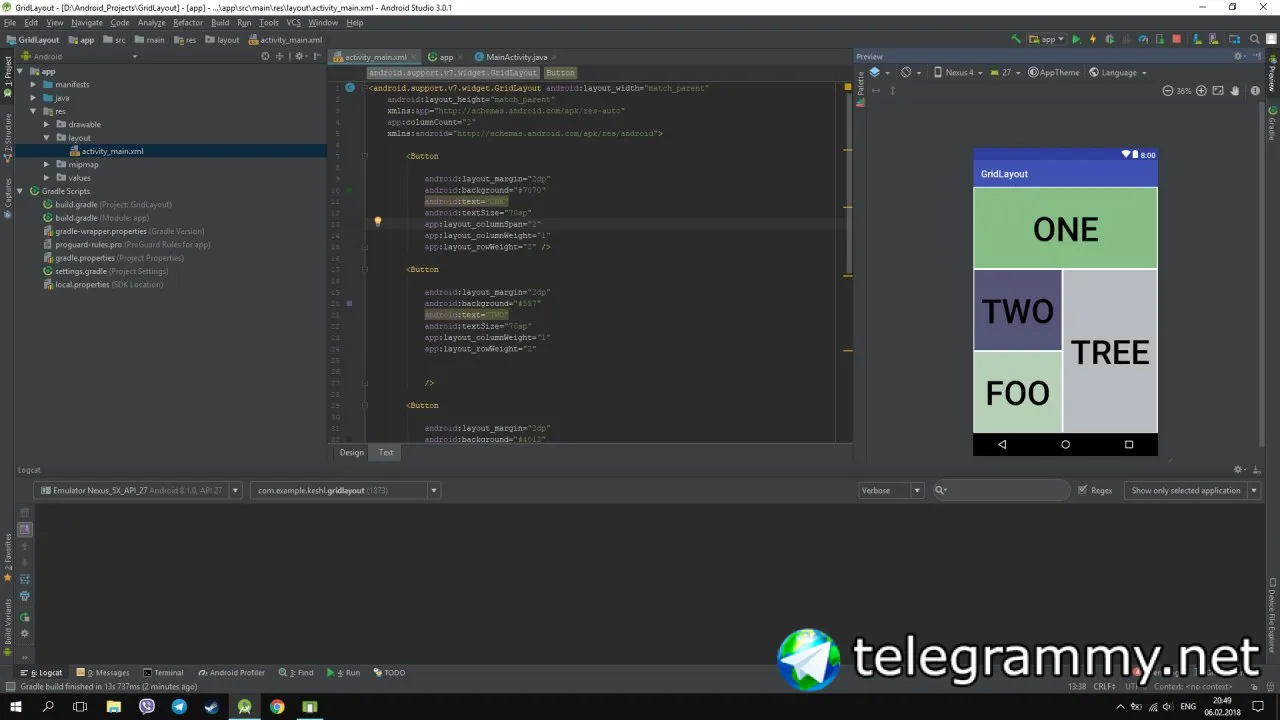Apply changes with the lightning bolt icon
The width and height of the screenshot is (1280, 720).
pyautogui.click(x=1093, y=40)
